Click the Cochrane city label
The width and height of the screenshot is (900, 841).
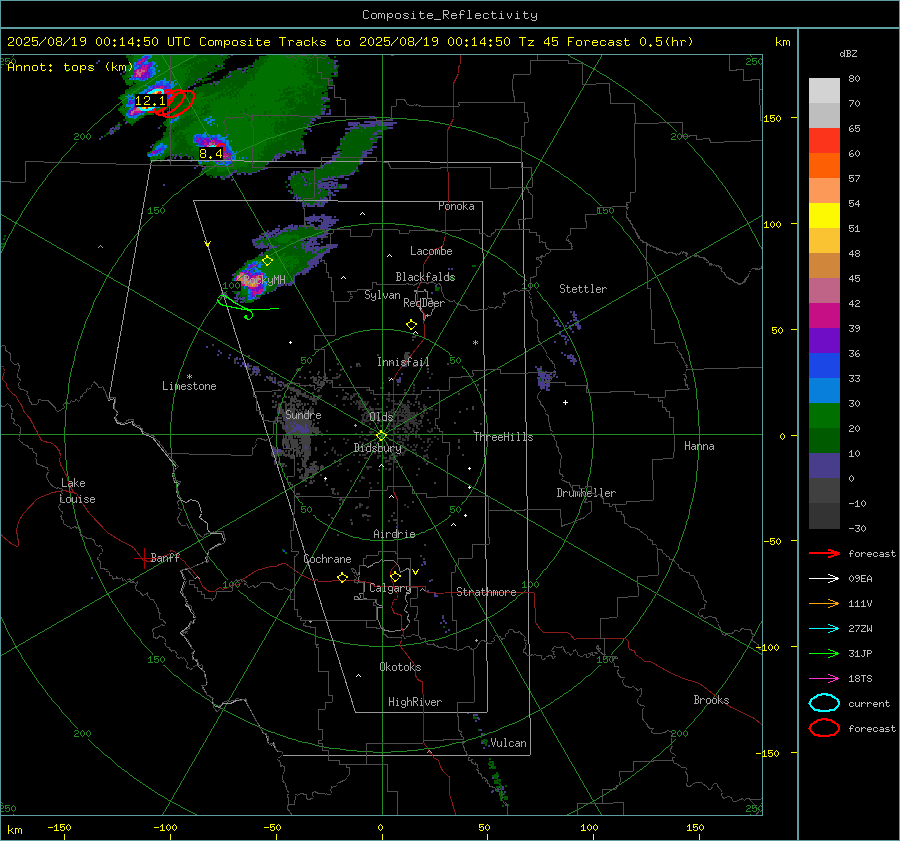(327, 559)
